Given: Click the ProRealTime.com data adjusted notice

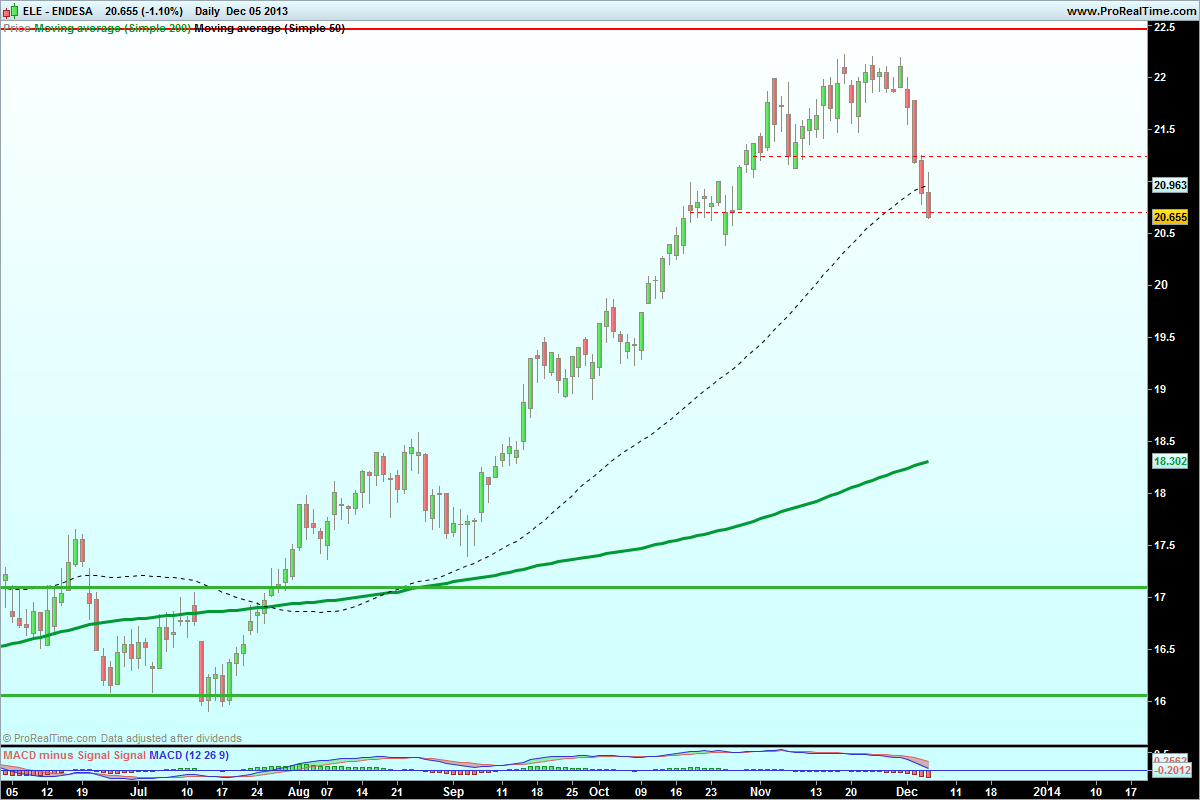Looking at the screenshot, I should point(122,738).
